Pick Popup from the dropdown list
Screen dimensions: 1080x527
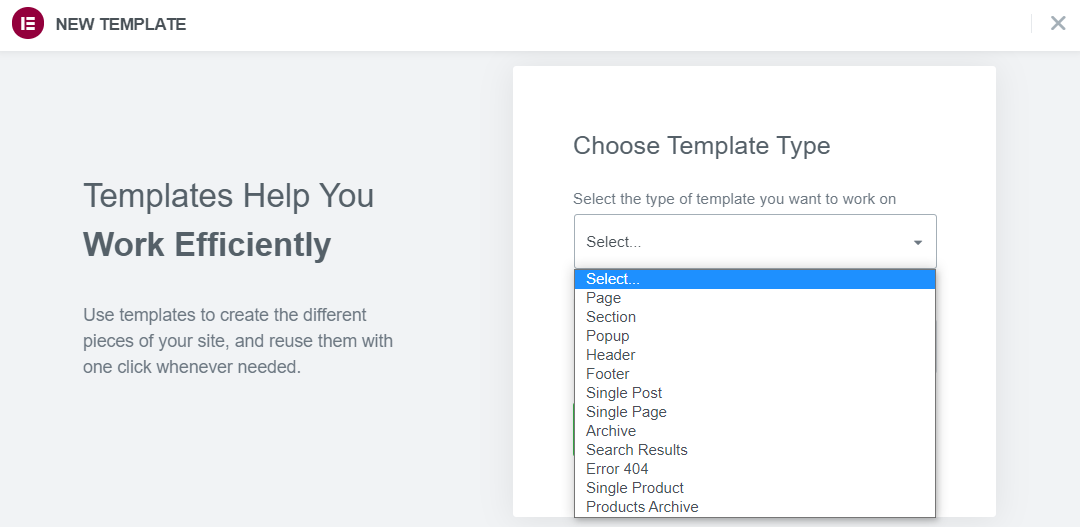[x=755, y=336]
